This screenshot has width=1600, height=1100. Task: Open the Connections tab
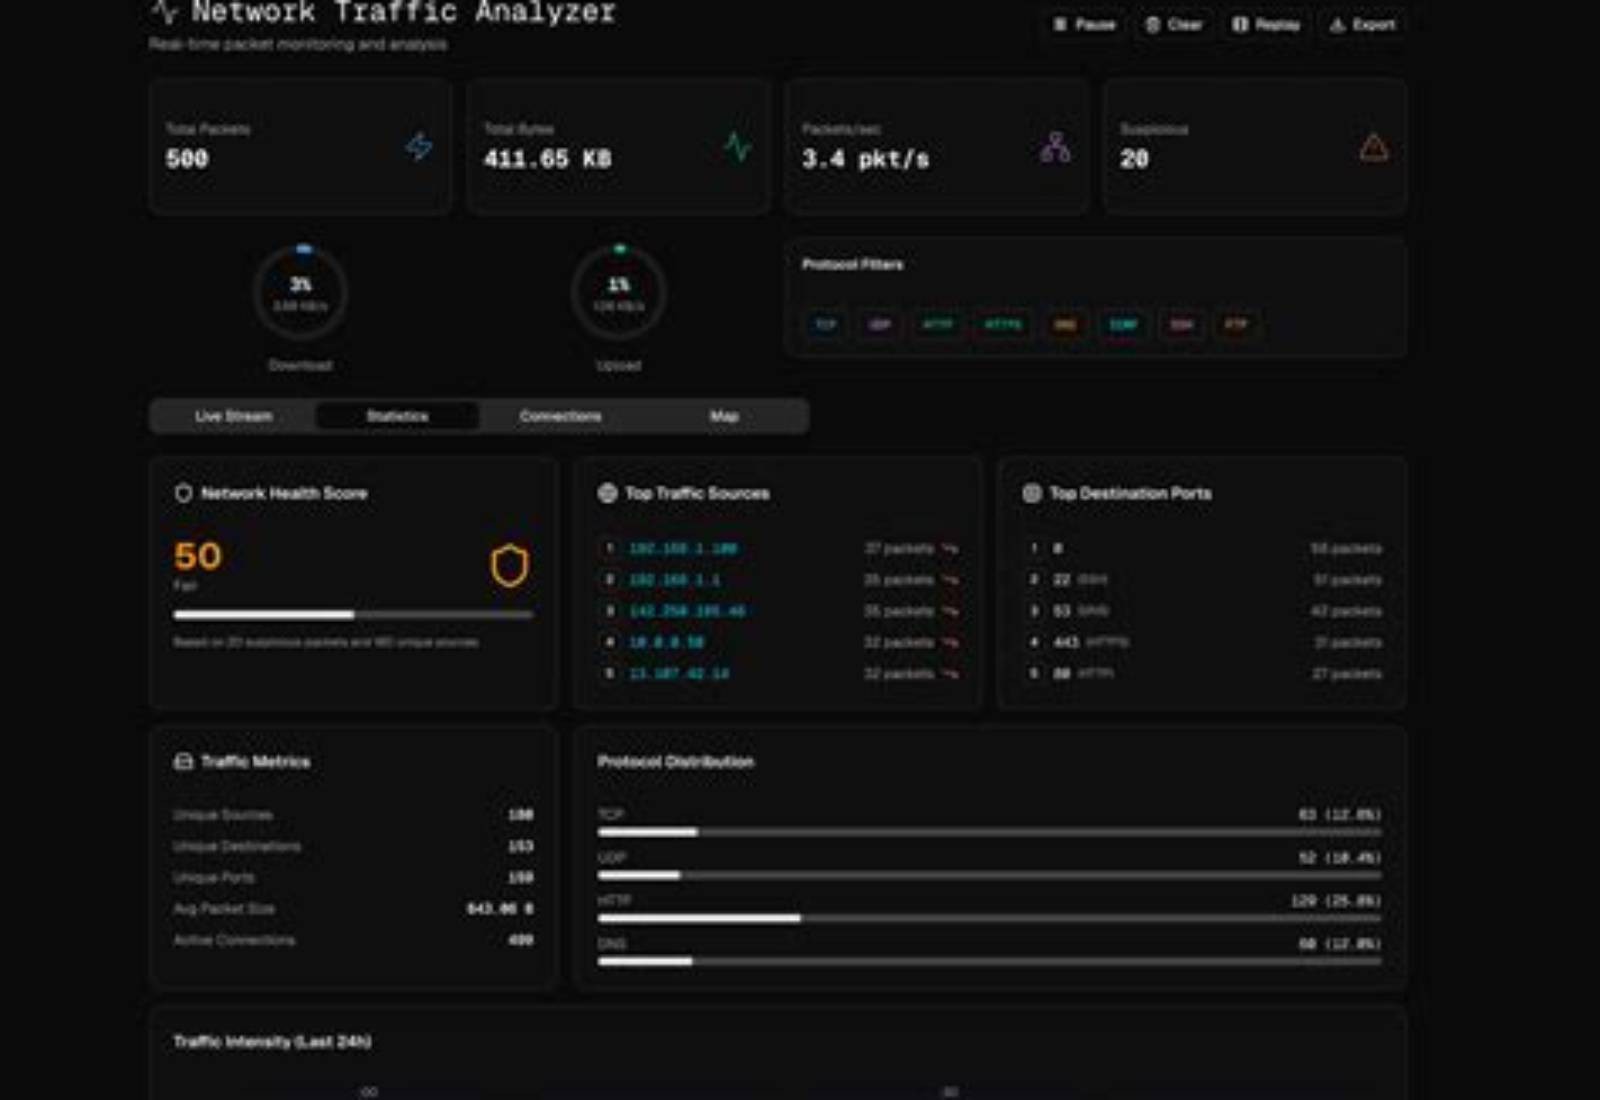[x=561, y=416]
